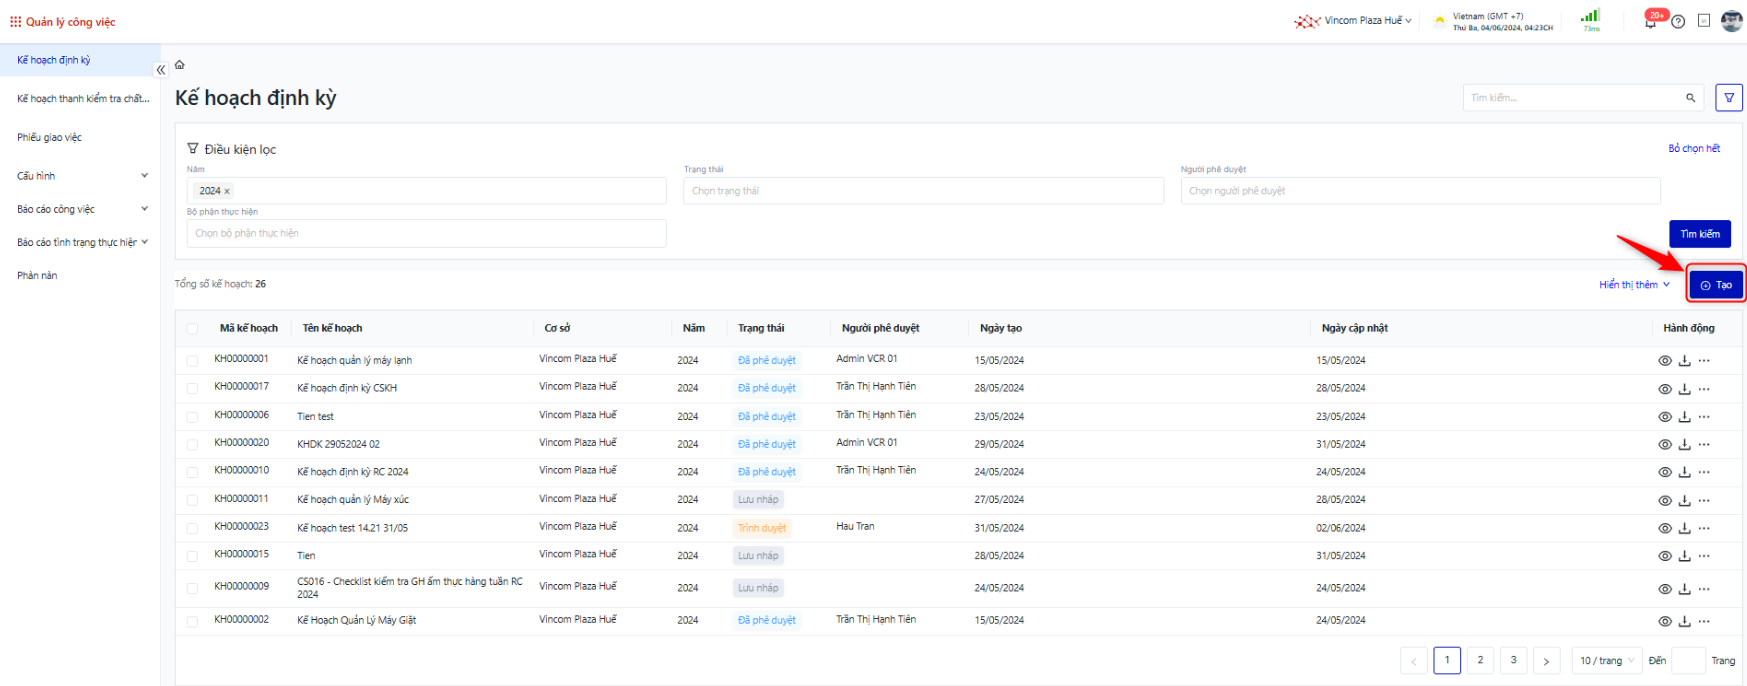1747x686 pixels.
Task: Open the help question mark icon
Action: coord(1678,21)
